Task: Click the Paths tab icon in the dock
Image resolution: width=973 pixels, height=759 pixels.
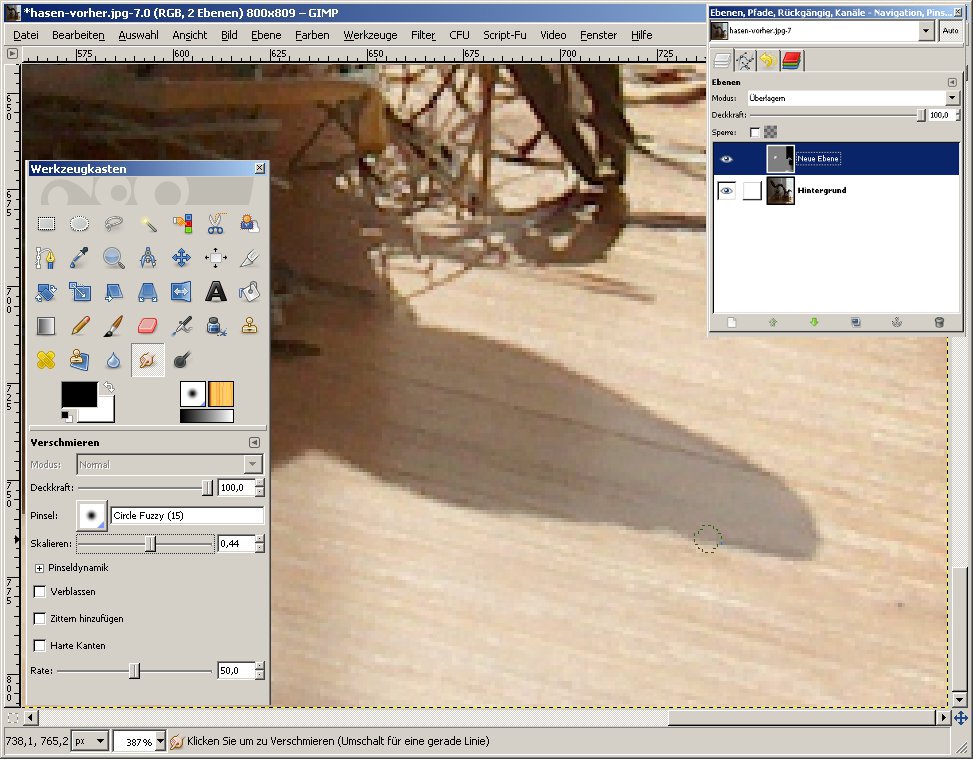Action: [x=744, y=61]
